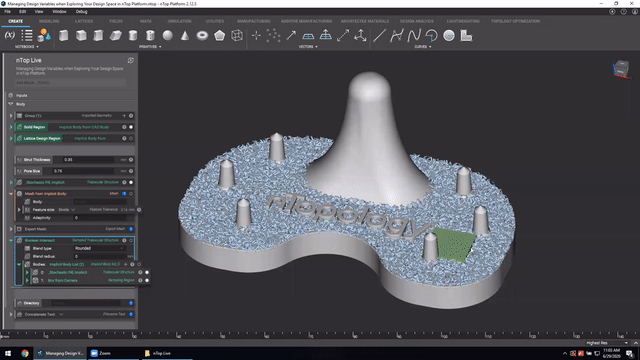
Task: Toggle visibility of Mesh from Implicit Body
Action: pyautogui.click(x=131, y=193)
